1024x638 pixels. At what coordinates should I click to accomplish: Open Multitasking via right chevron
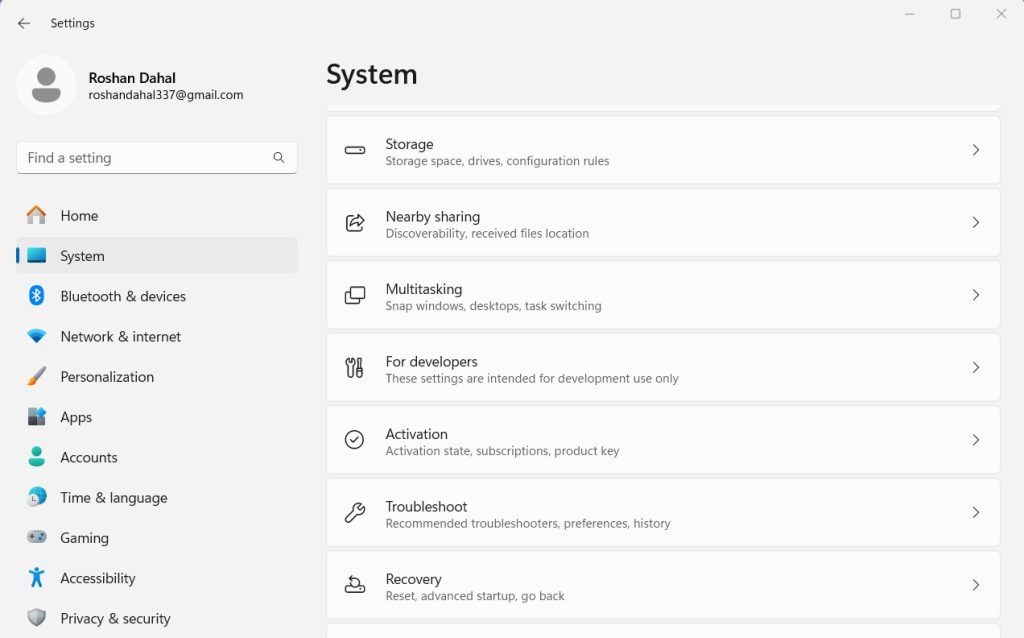(976, 295)
